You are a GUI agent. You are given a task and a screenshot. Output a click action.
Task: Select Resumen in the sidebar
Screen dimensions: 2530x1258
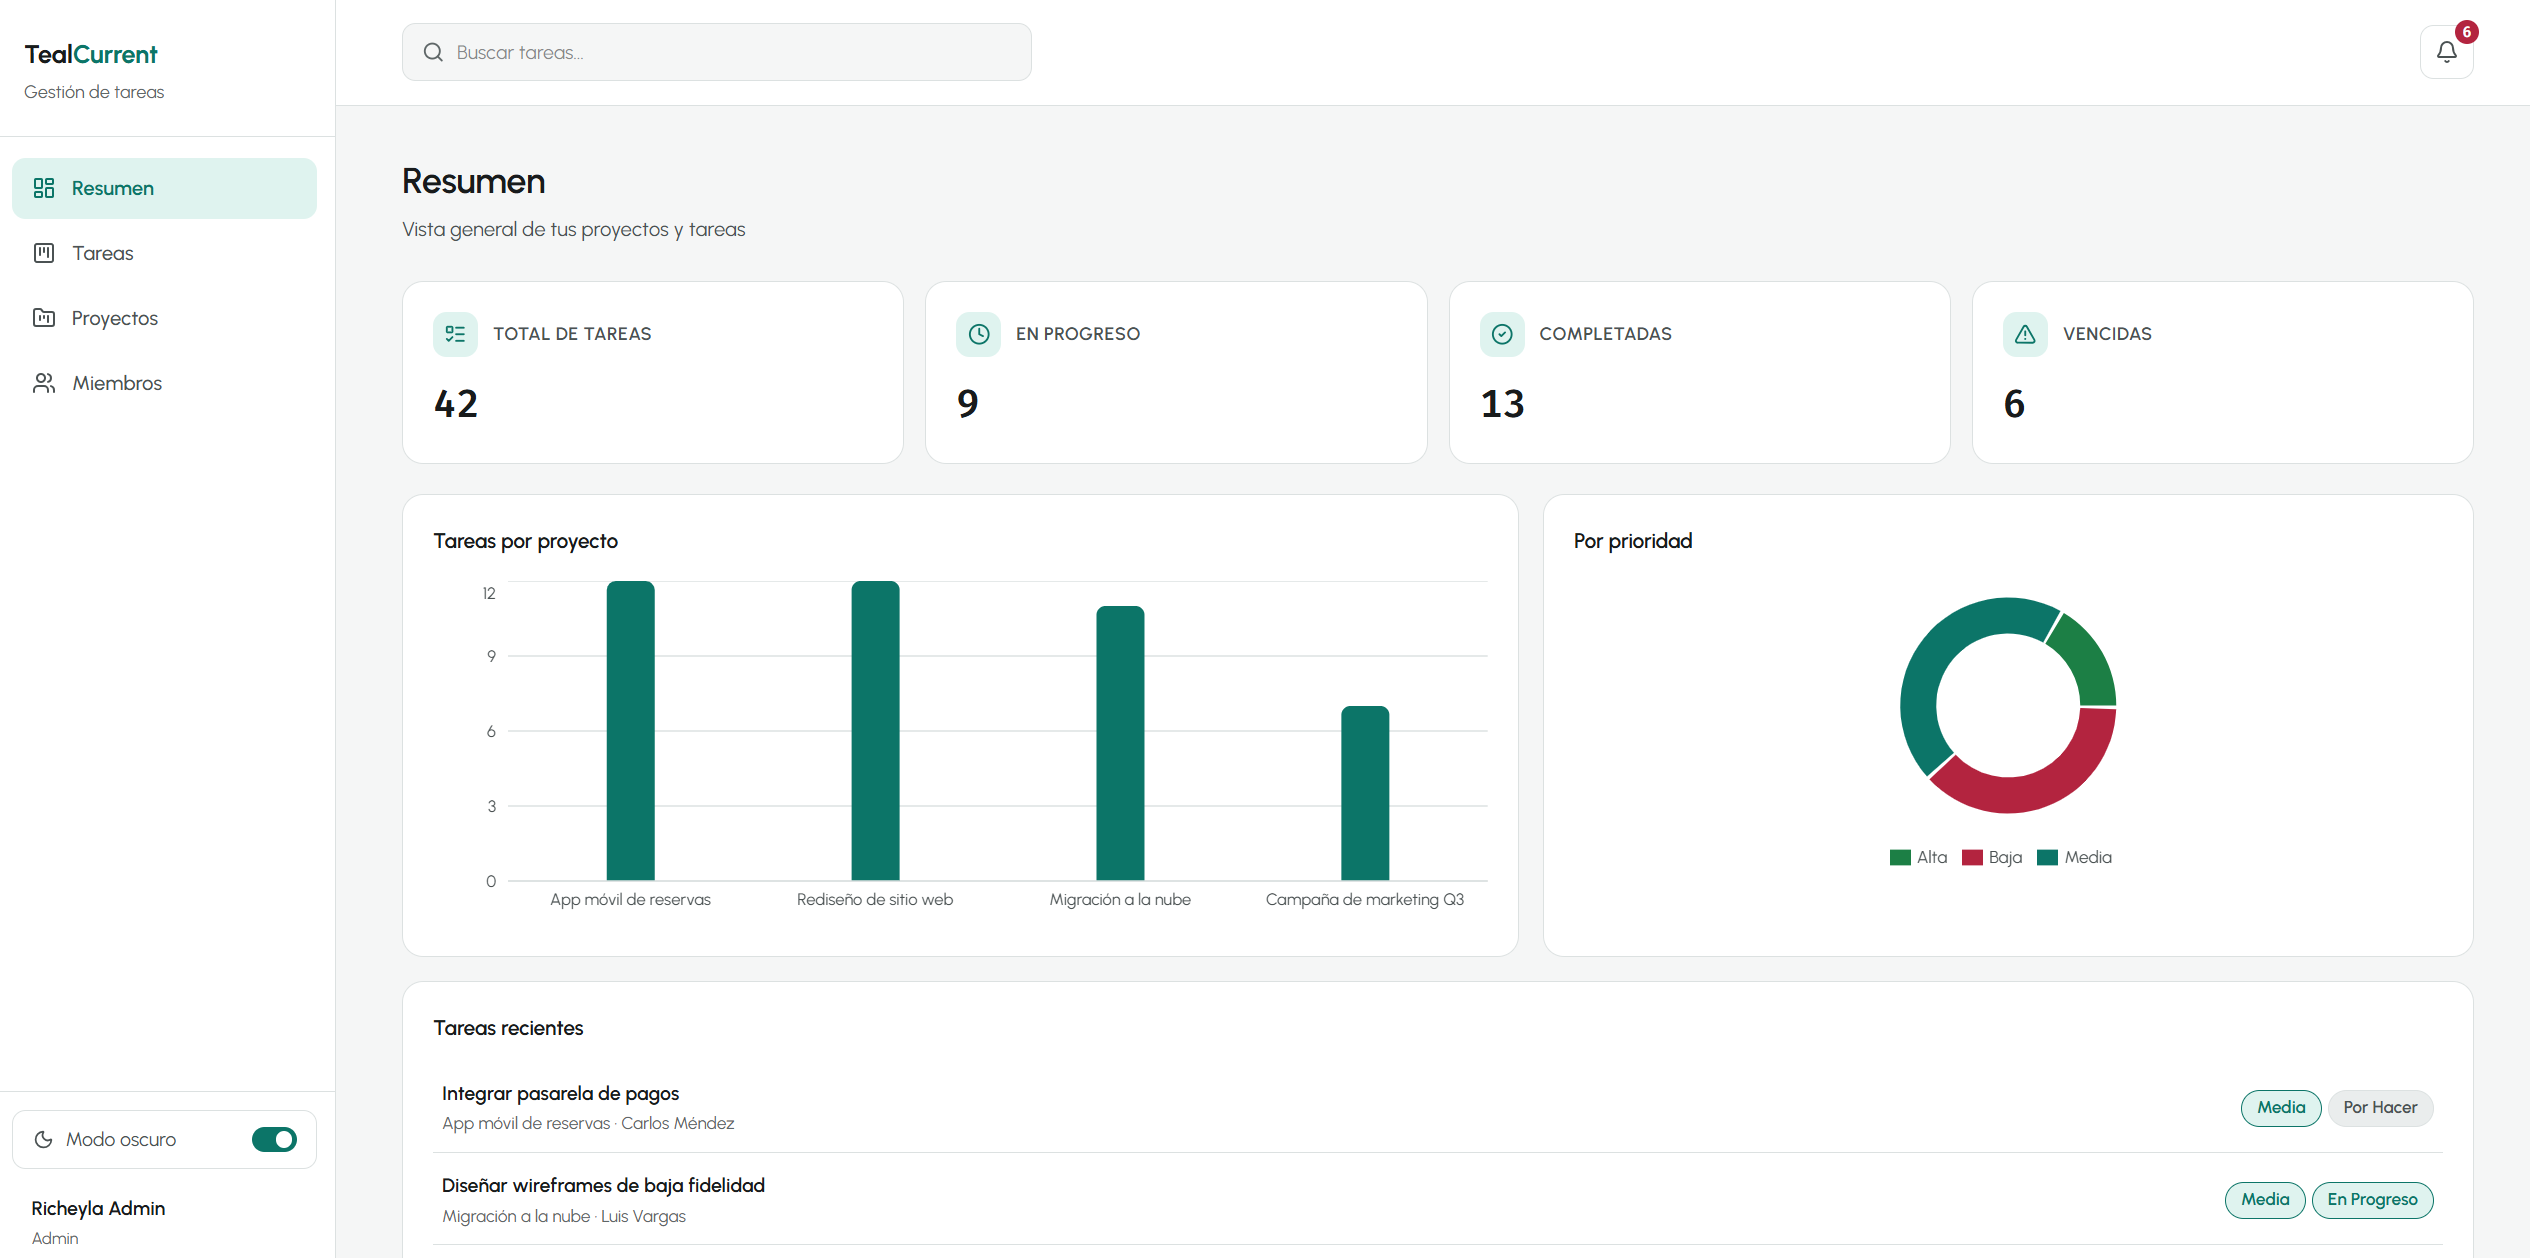(x=164, y=188)
